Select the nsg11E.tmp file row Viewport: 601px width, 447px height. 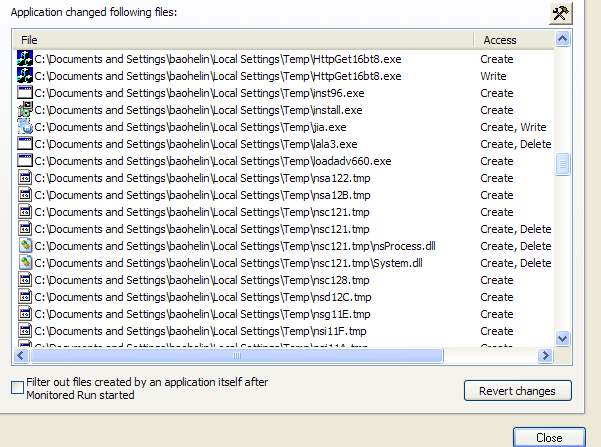click(x=202, y=314)
